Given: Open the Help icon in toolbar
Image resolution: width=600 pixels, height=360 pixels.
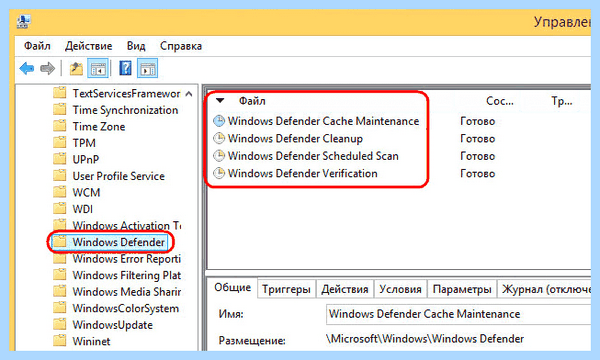Looking at the screenshot, I should pos(125,69).
